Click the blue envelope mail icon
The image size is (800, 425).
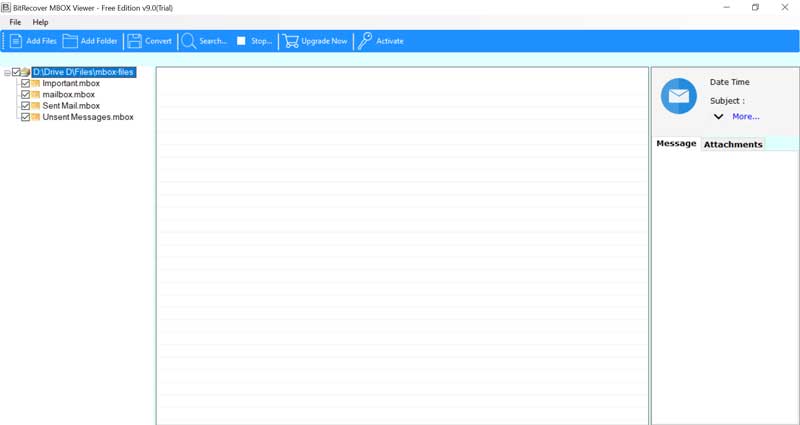coord(678,97)
